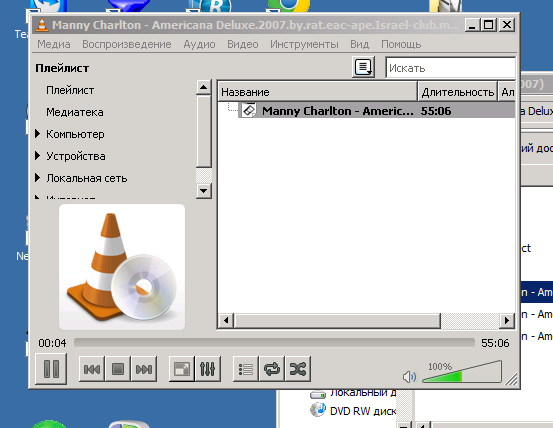Click the VLC cone album art thumbnail
Image resolution: width=553 pixels, height=428 pixels.
tap(122, 267)
